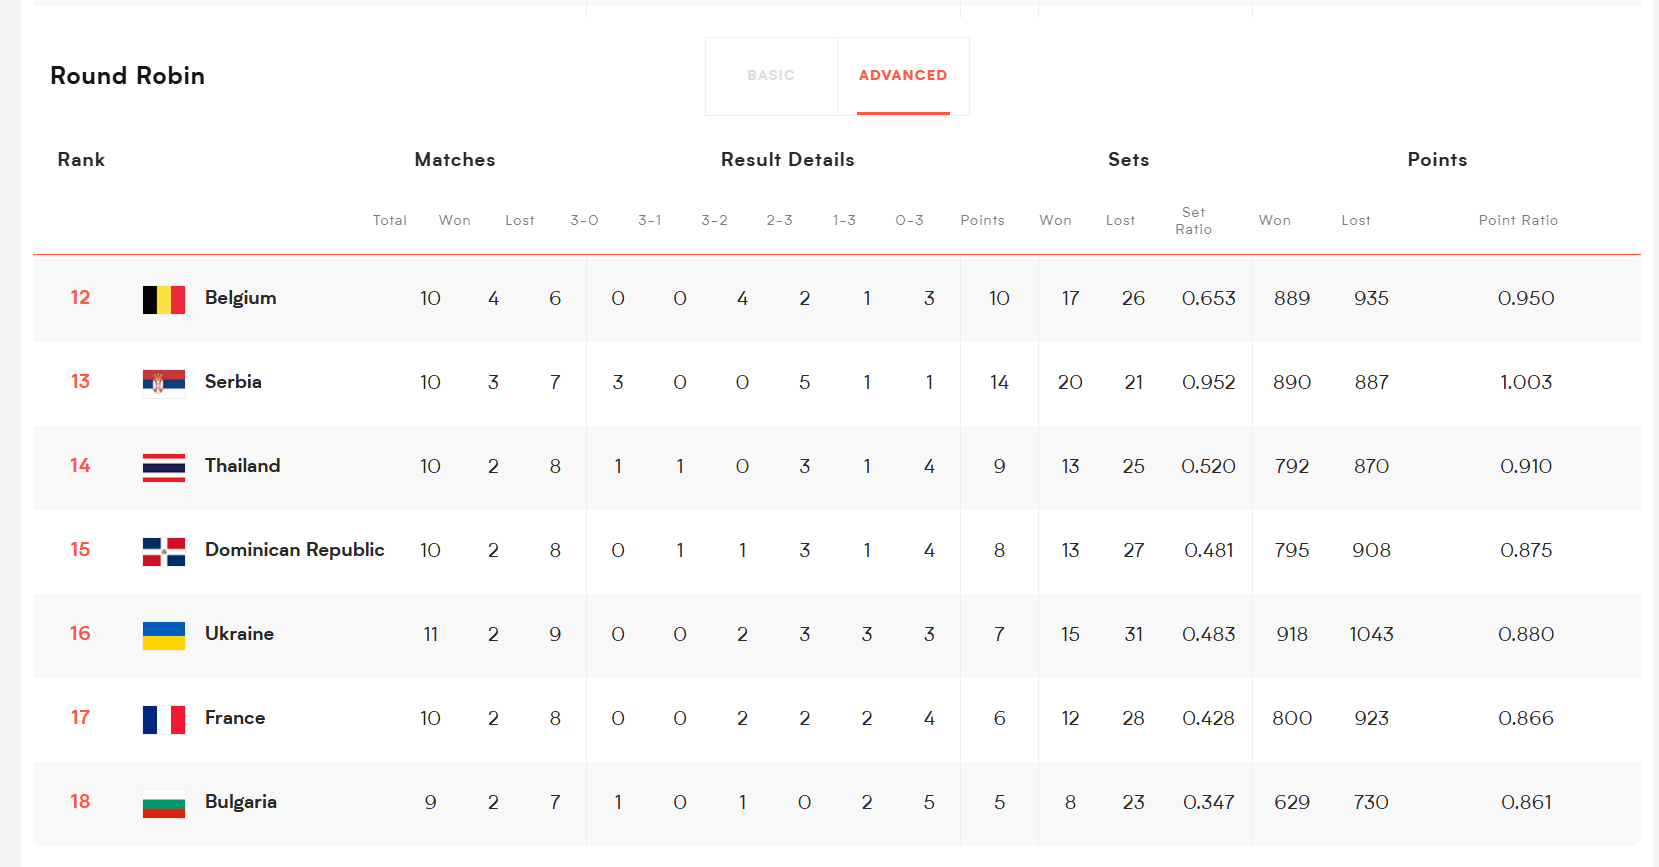Image resolution: width=1659 pixels, height=867 pixels.
Task: Click the Round Robin heading
Action: coord(127,76)
